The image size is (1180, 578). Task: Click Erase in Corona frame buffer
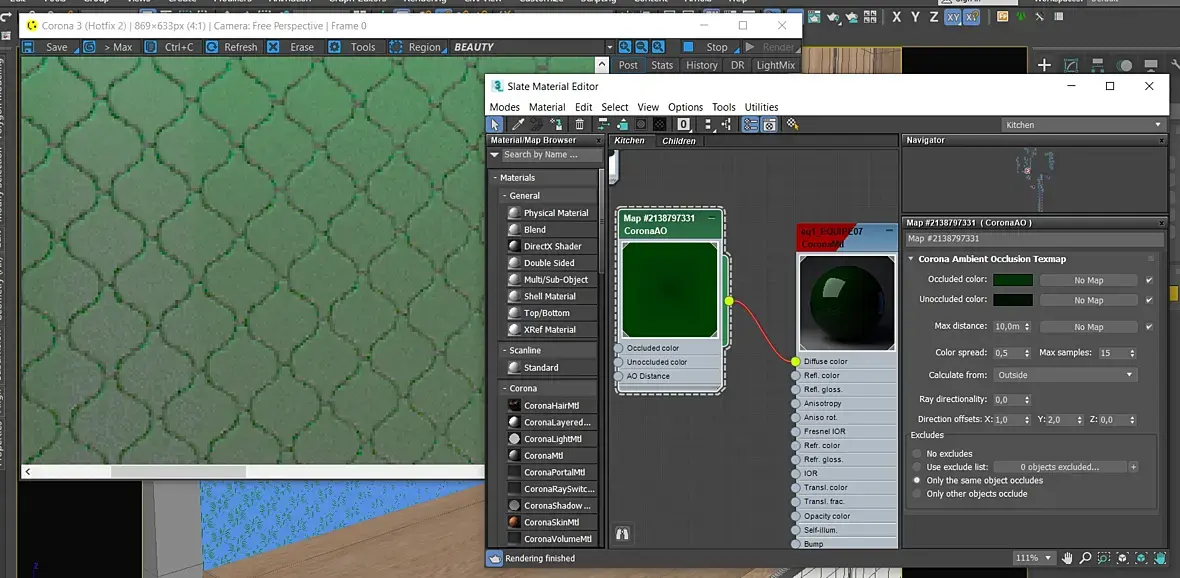tap(293, 47)
